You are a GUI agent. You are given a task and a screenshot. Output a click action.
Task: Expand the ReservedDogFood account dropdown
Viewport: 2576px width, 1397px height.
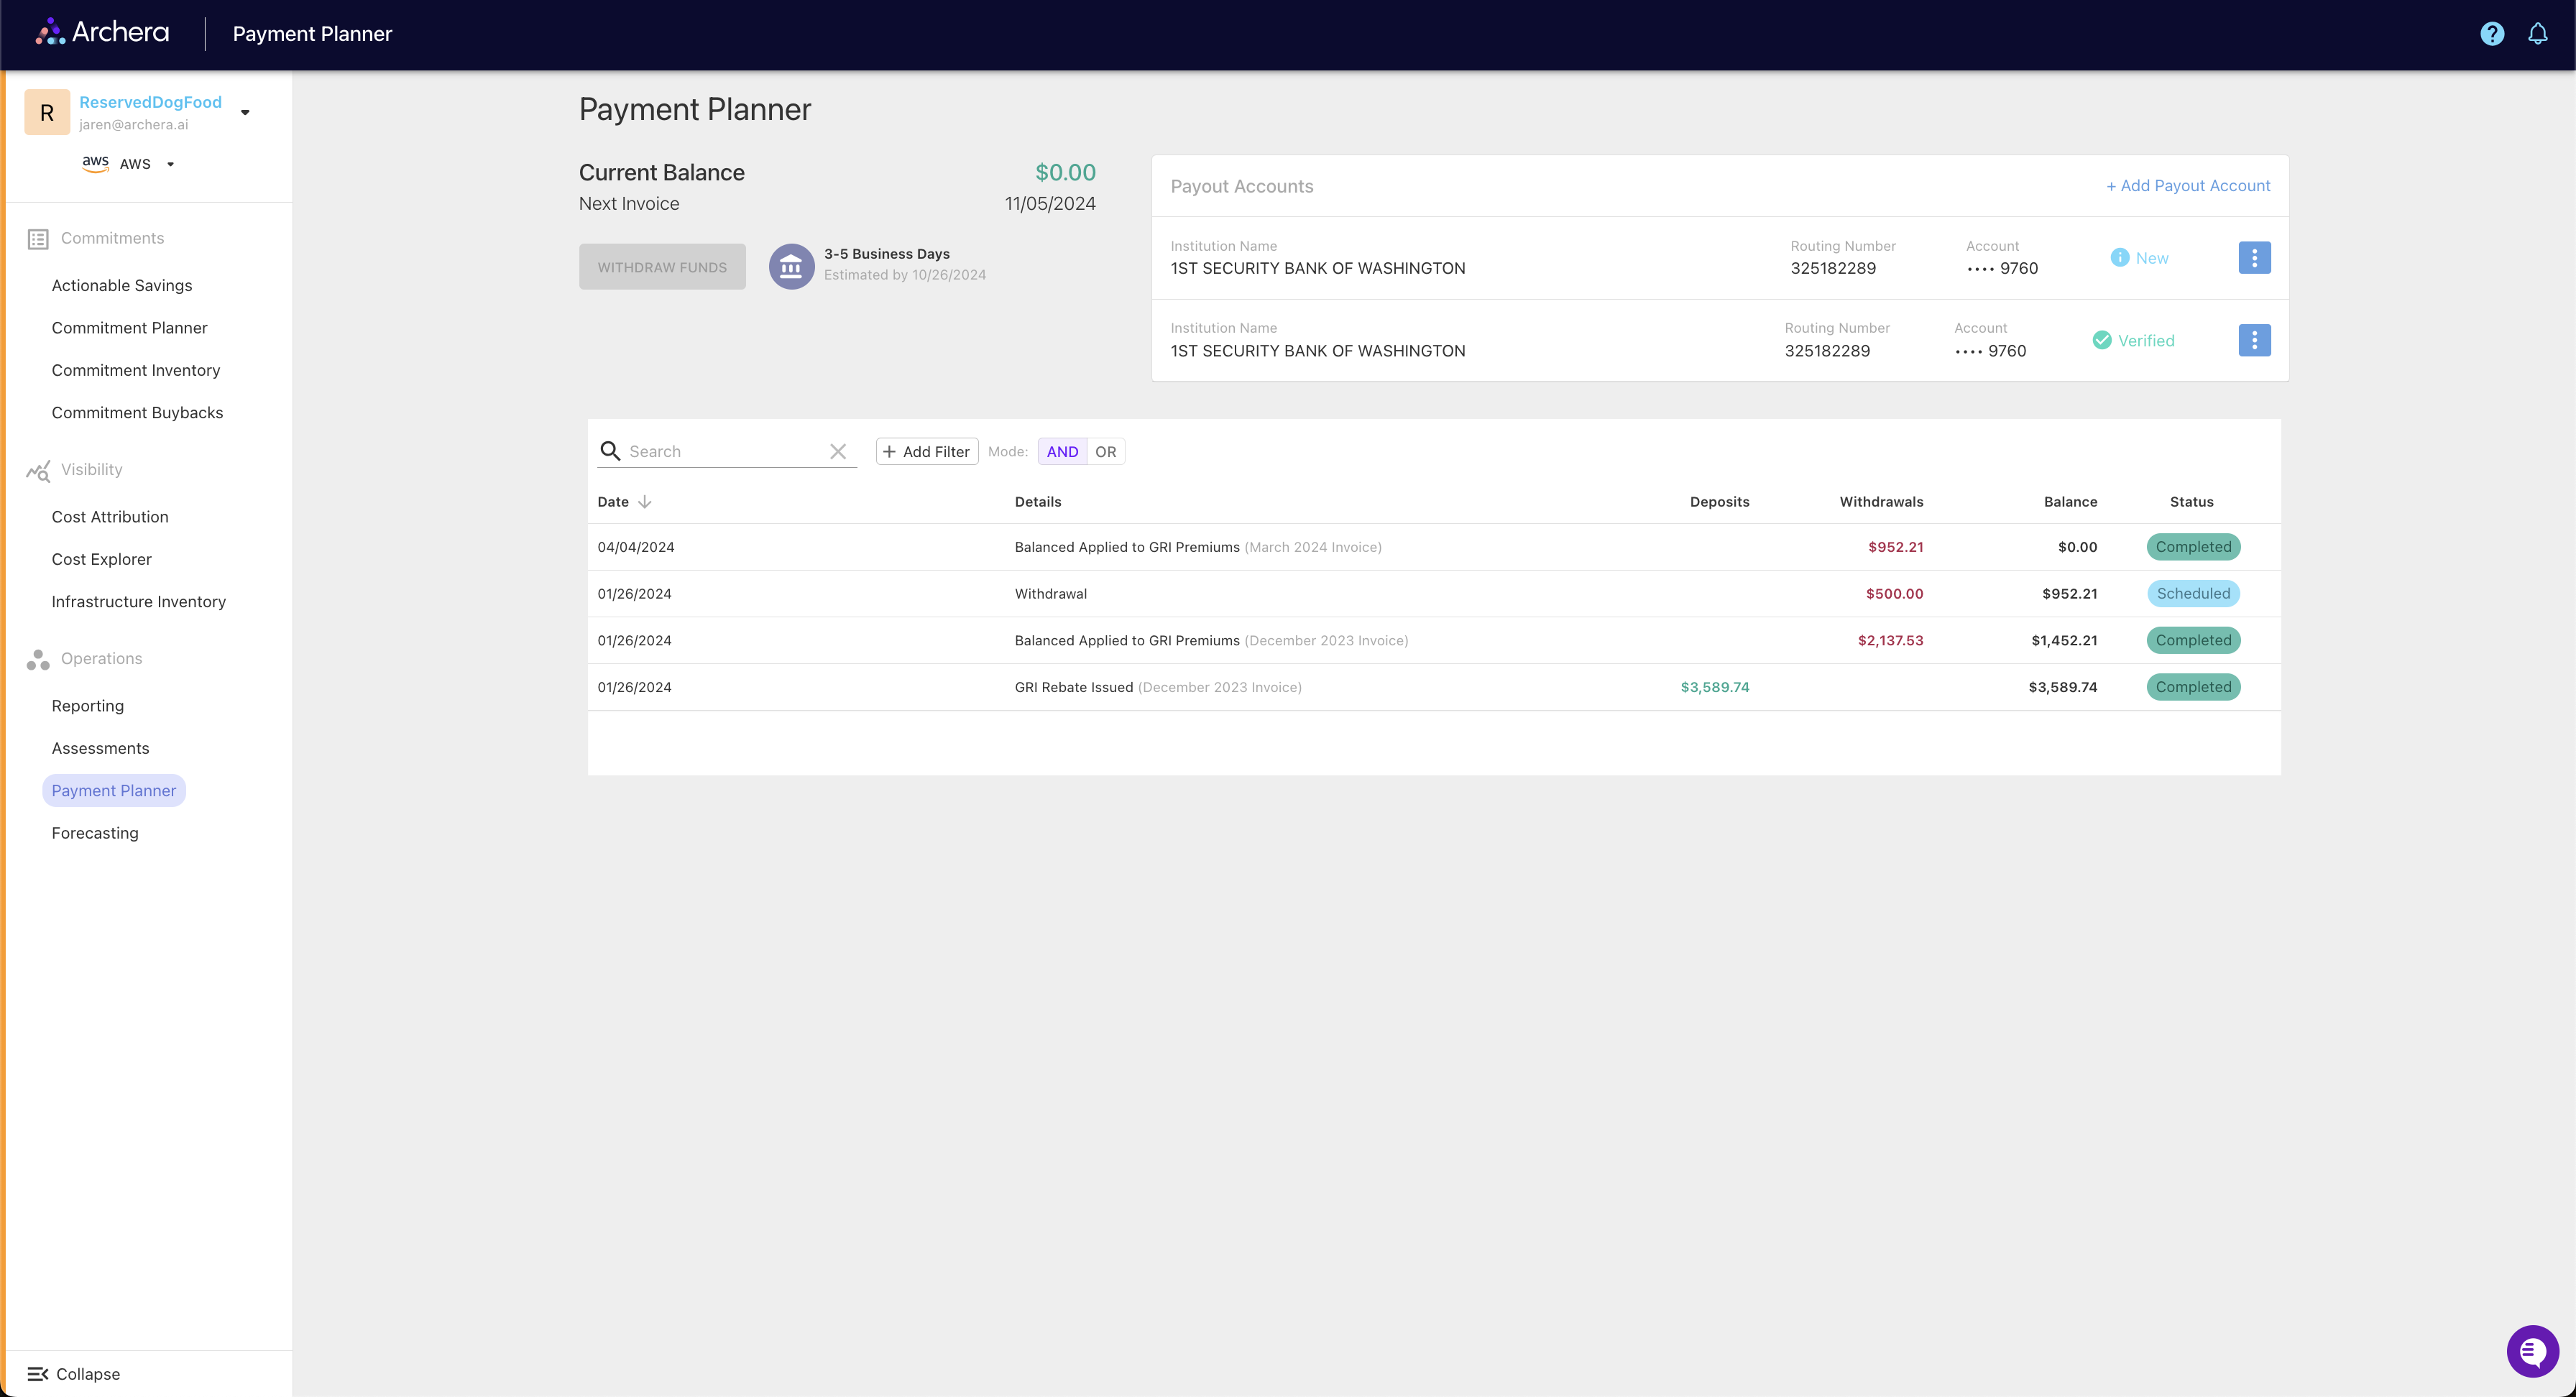click(245, 113)
